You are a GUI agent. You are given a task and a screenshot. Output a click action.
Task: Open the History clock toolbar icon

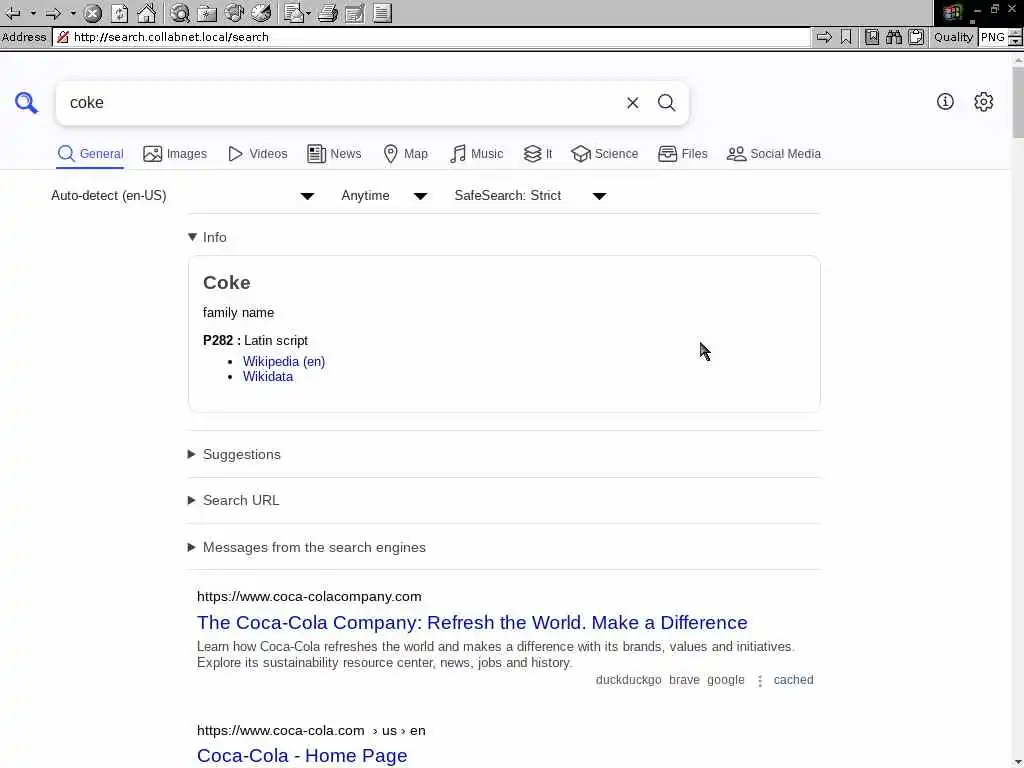pos(261,13)
